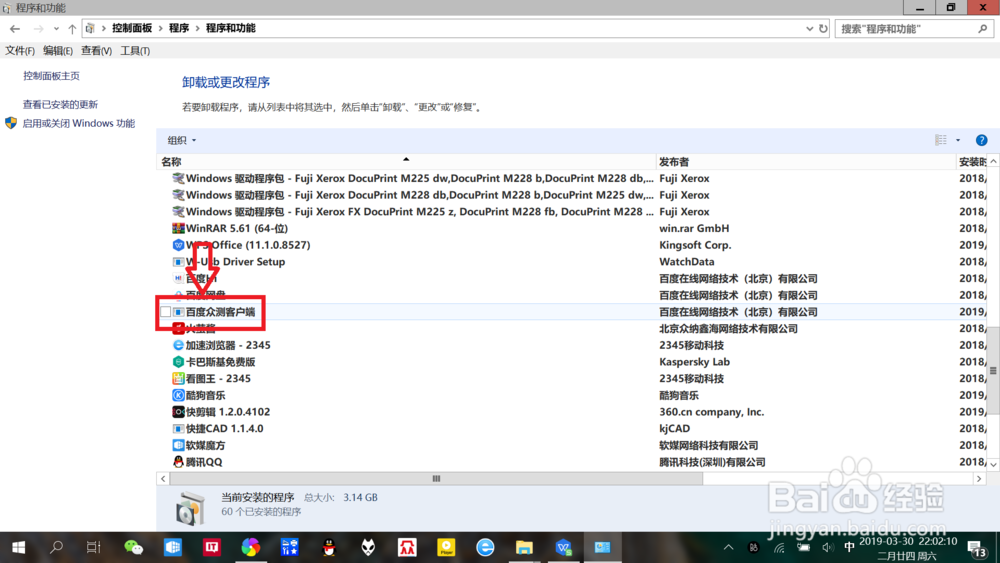Click the 卡巴斯基免费版 green icon
This screenshot has width=1000, height=563.
(x=178, y=362)
